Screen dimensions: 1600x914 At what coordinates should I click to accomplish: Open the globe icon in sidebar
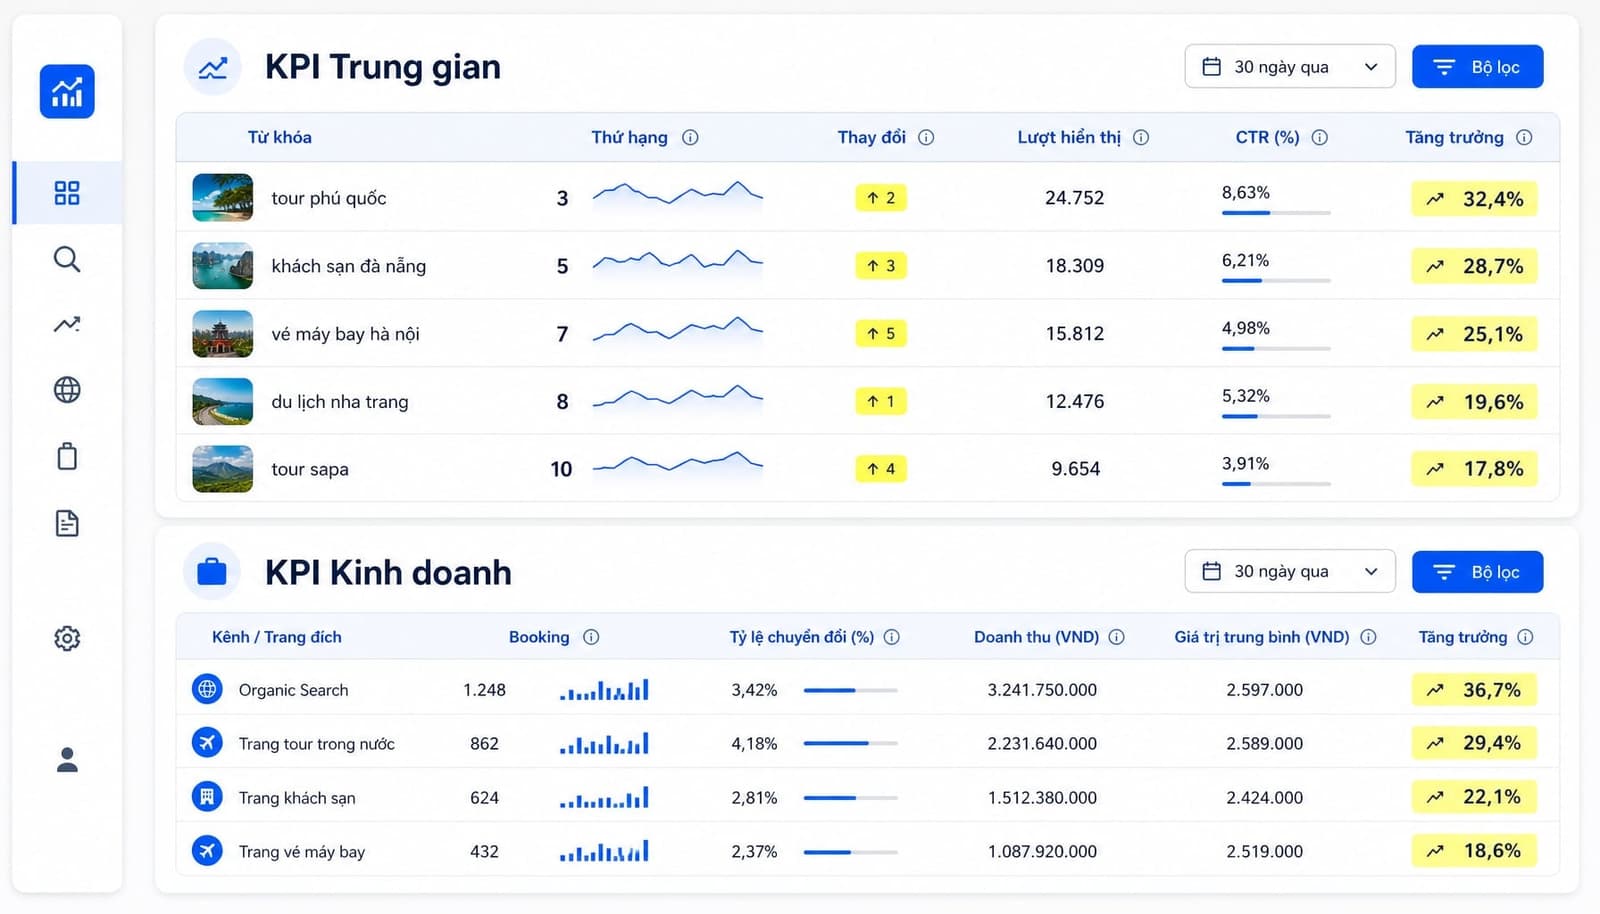coord(67,390)
